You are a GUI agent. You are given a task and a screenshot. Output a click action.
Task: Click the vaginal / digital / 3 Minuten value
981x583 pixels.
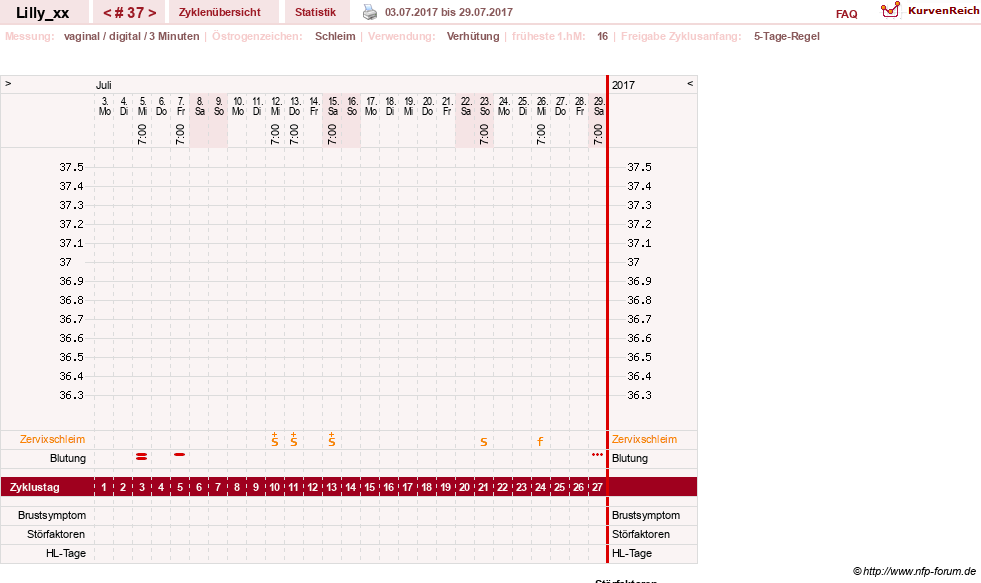pos(131,36)
